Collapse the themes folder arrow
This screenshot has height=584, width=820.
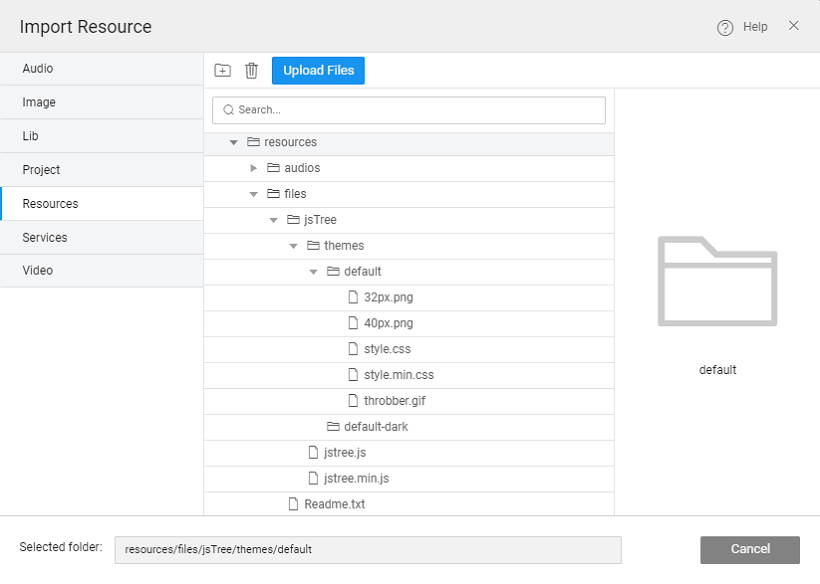pyautogui.click(x=294, y=246)
